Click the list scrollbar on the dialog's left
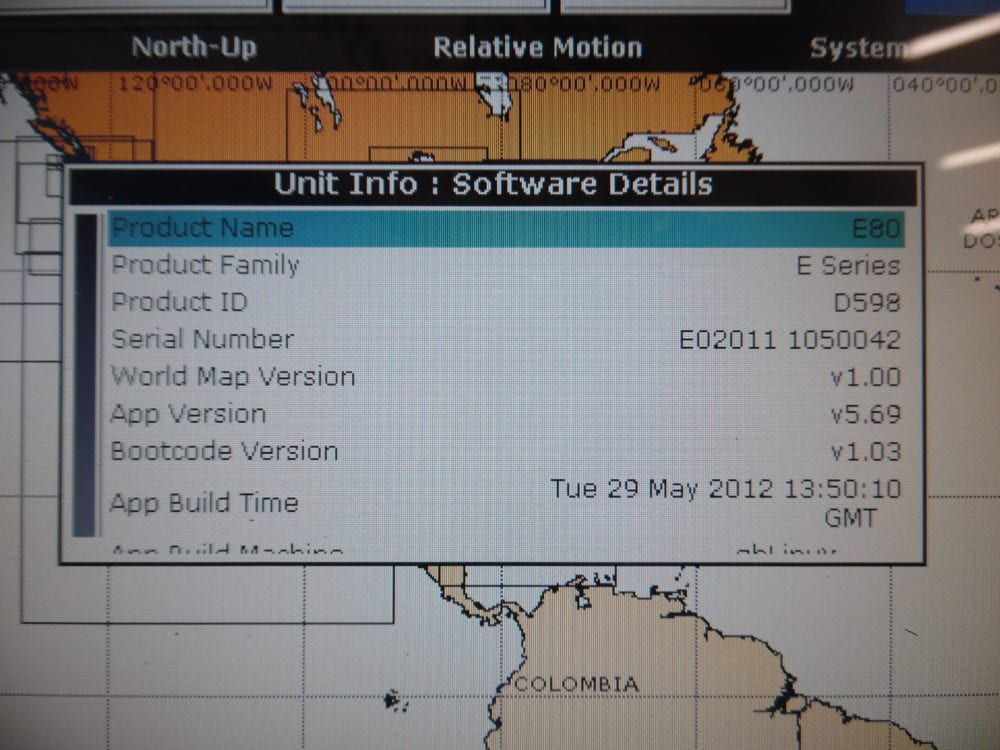This screenshot has height=750, width=1000. click(x=85, y=375)
